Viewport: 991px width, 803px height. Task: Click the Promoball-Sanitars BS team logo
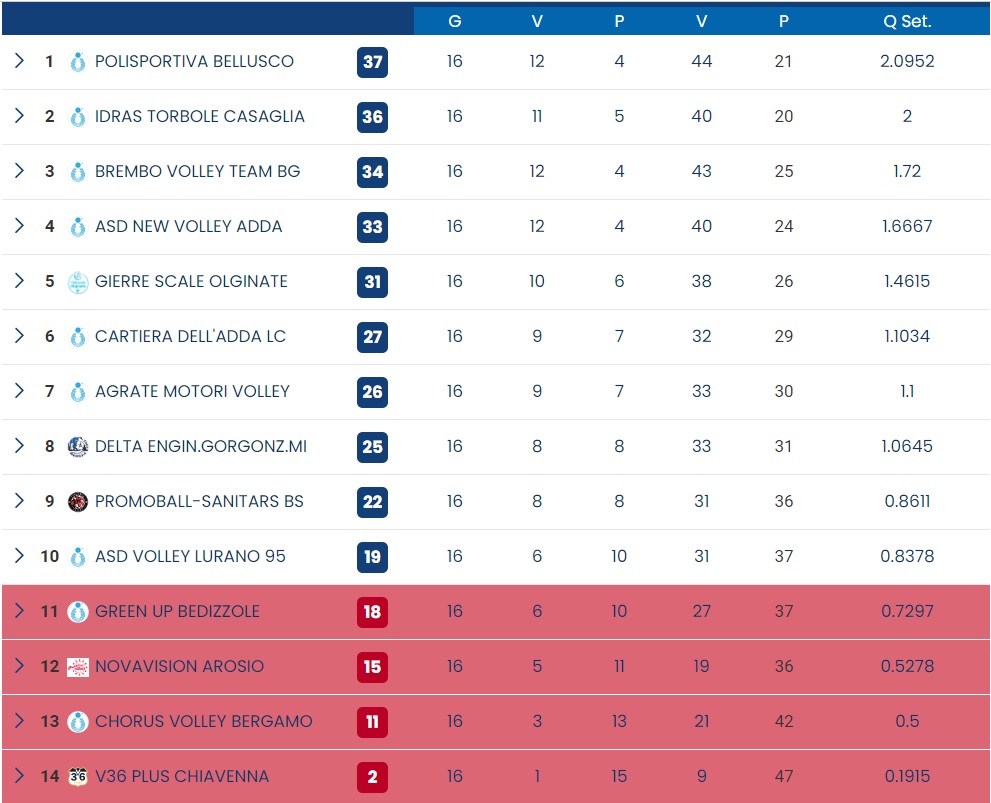(78, 502)
